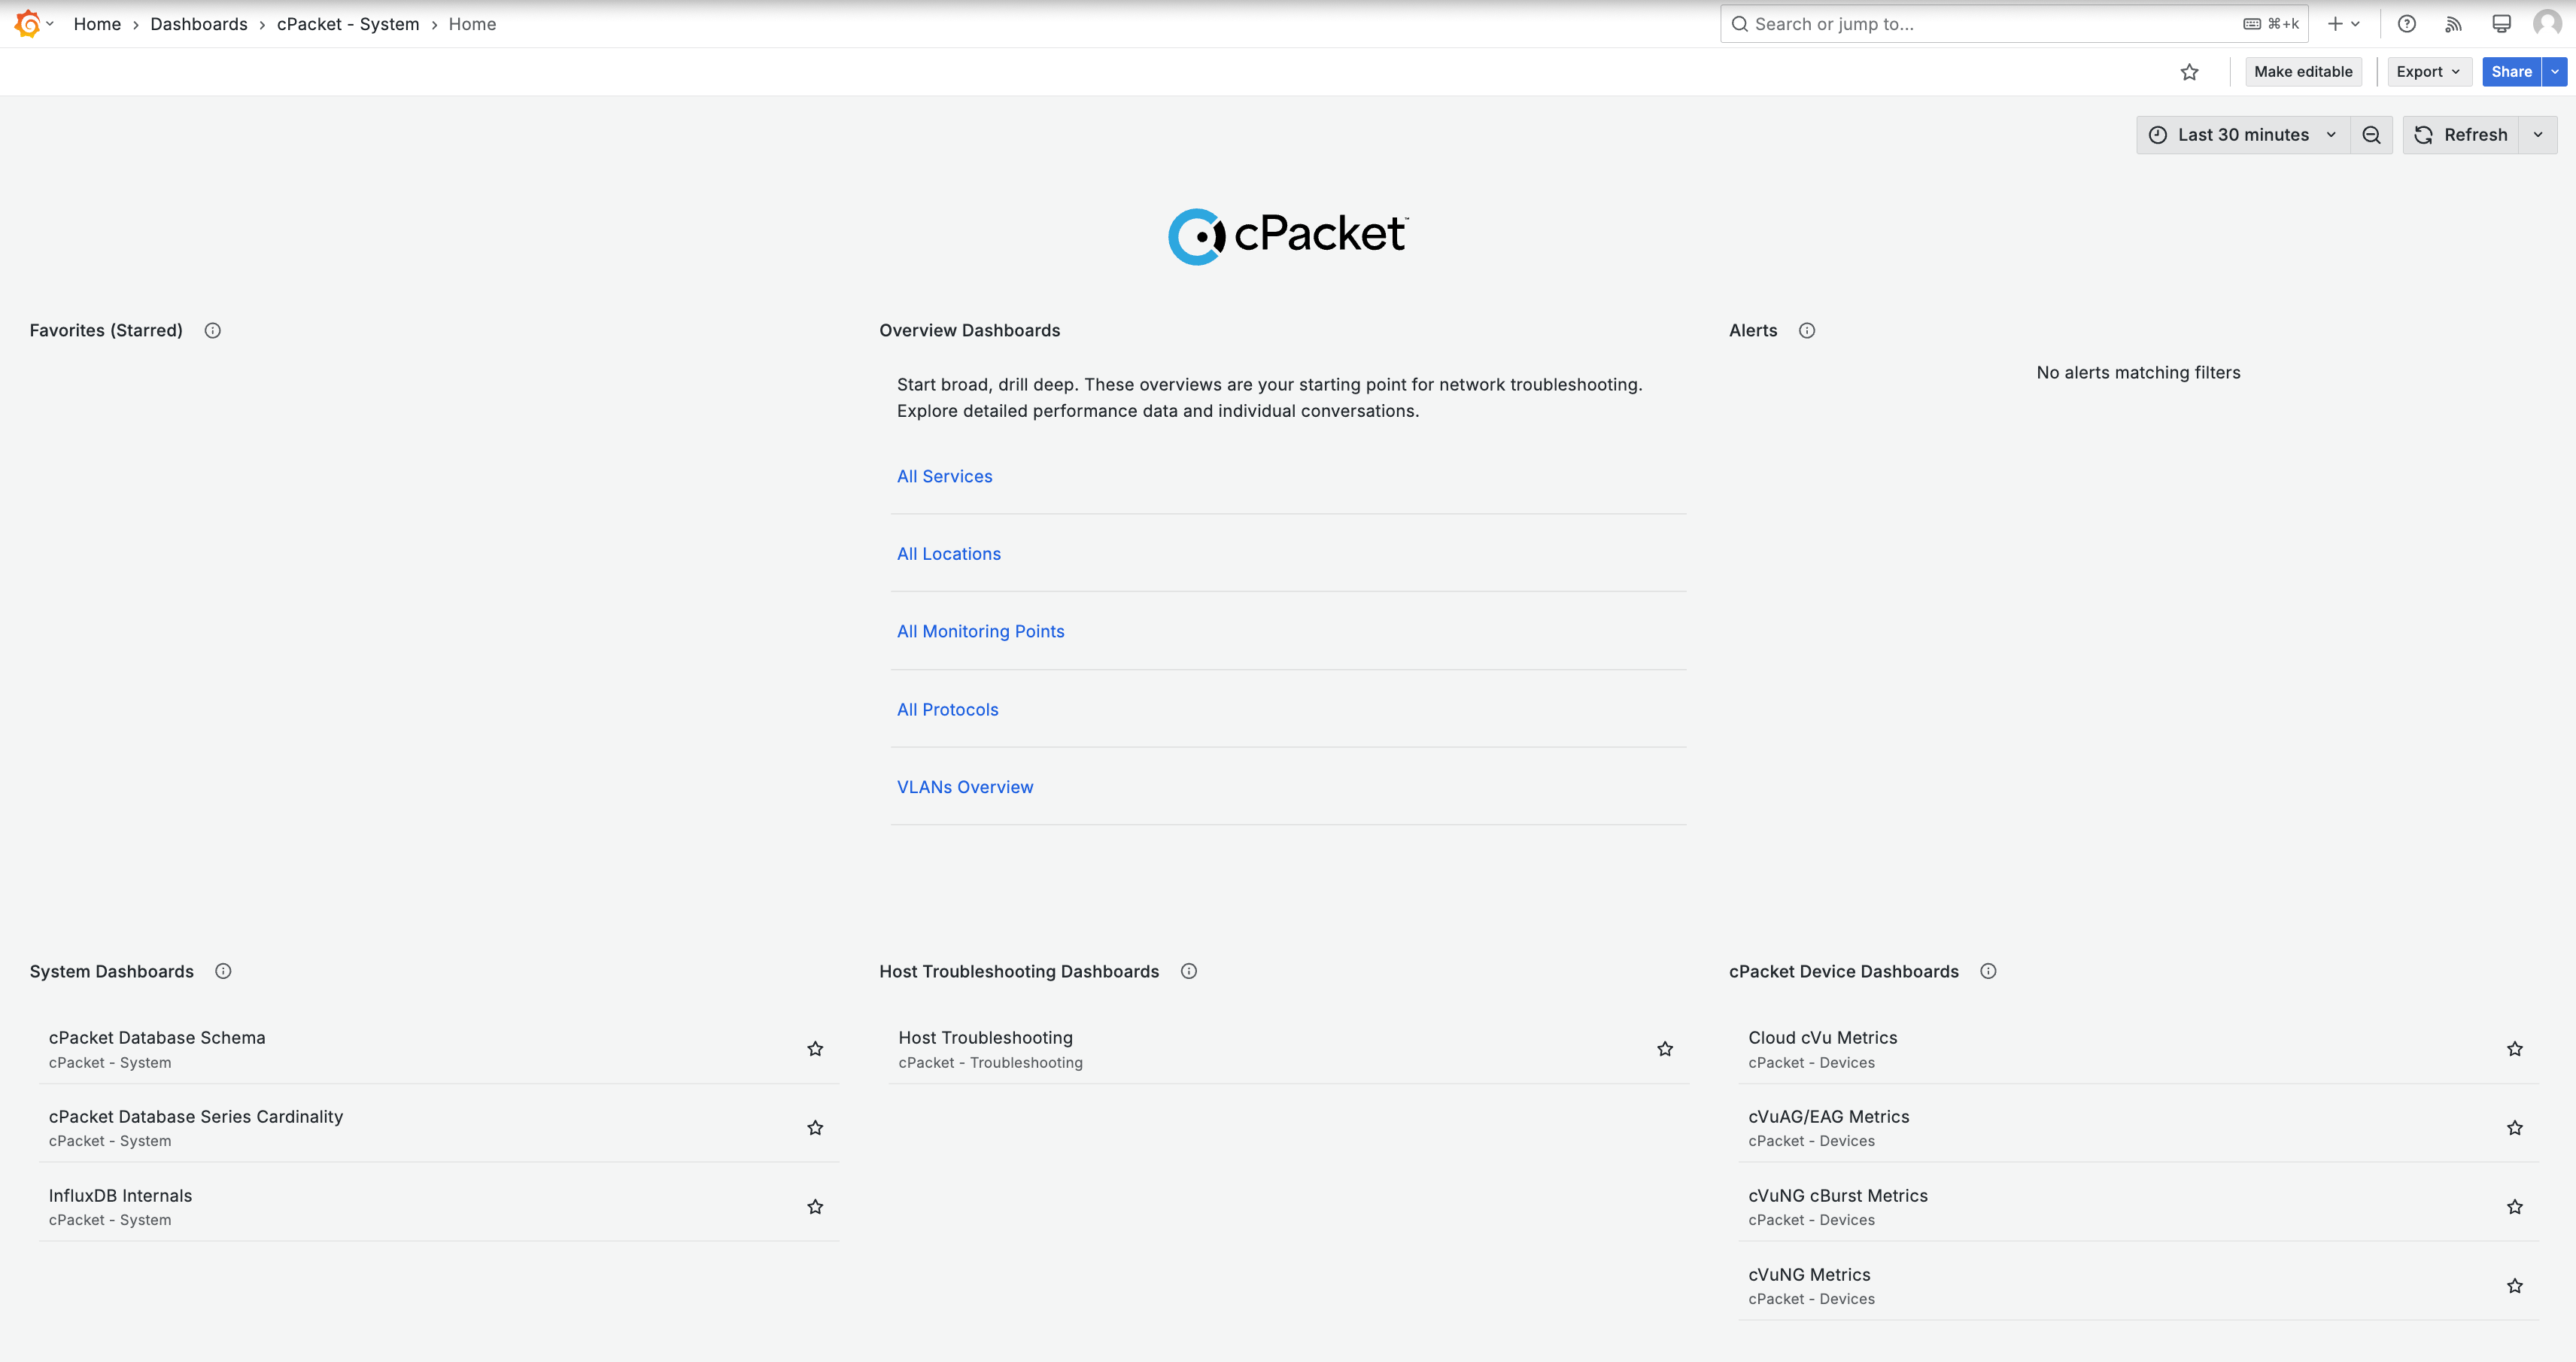This screenshot has height=1362, width=2576.
Task: Expand the auto-refresh interval dropdown
Action: click(x=2538, y=135)
